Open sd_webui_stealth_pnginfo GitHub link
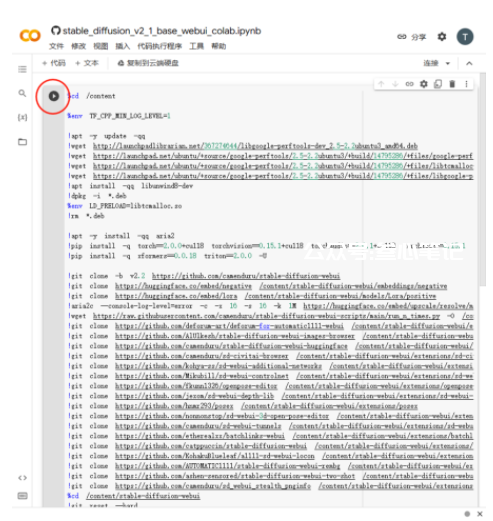 [x=213, y=486]
